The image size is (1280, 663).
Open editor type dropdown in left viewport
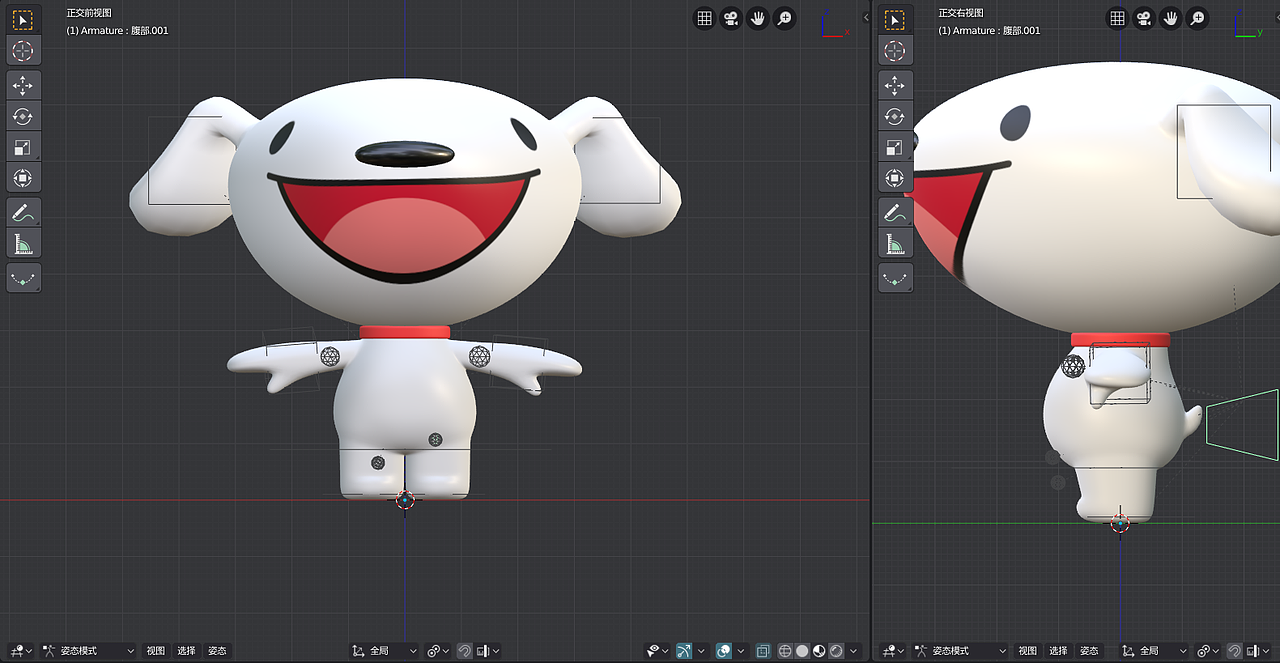pos(21,651)
